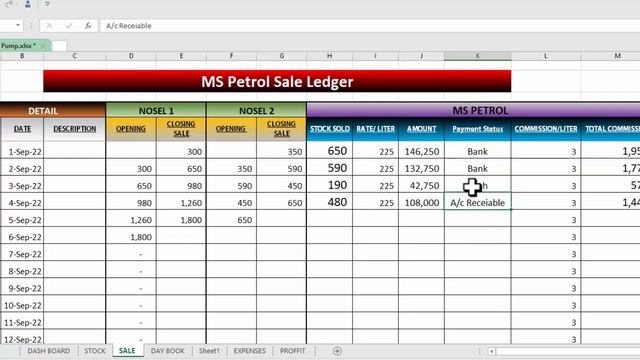Click the COMMISSION/LITER column heading
Viewport: 640px width, 360px height.
pyautogui.click(x=546, y=129)
